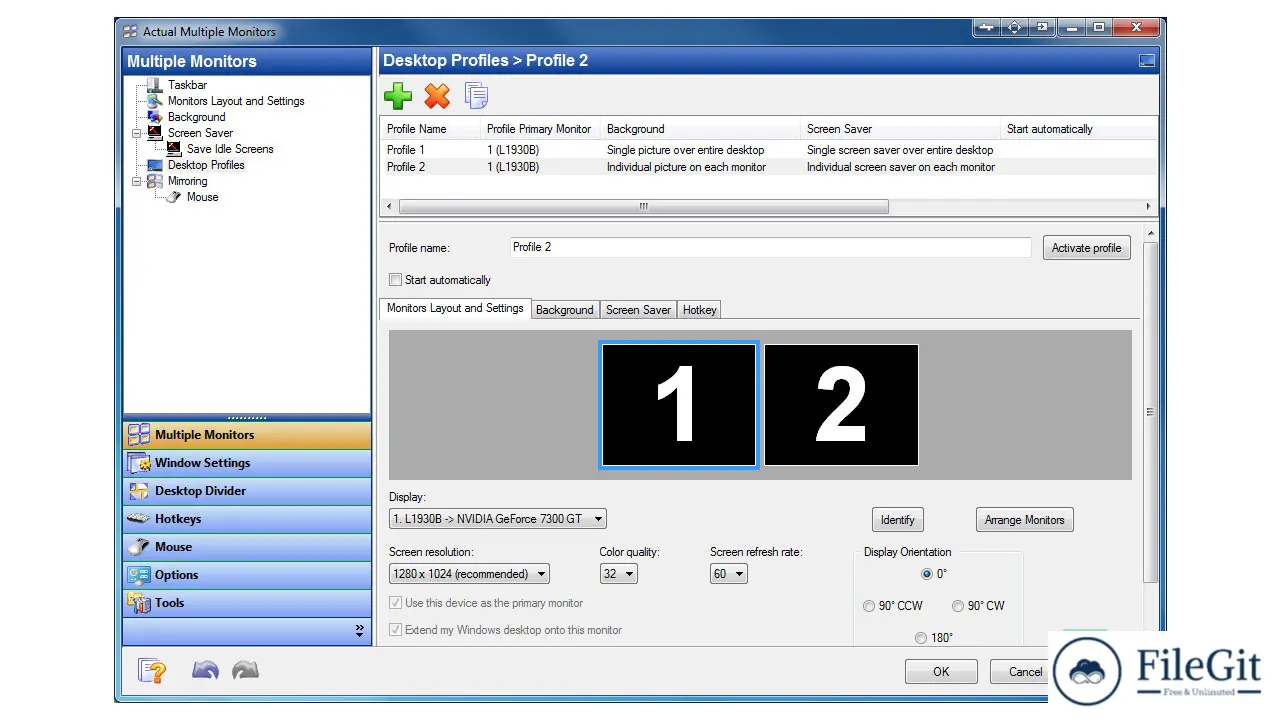
Task: Open the Display dropdown showing L1930B
Action: (498, 519)
